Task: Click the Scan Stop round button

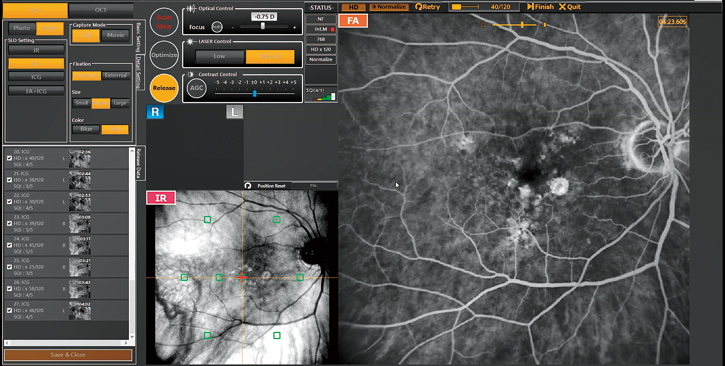Action: click(x=164, y=22)
